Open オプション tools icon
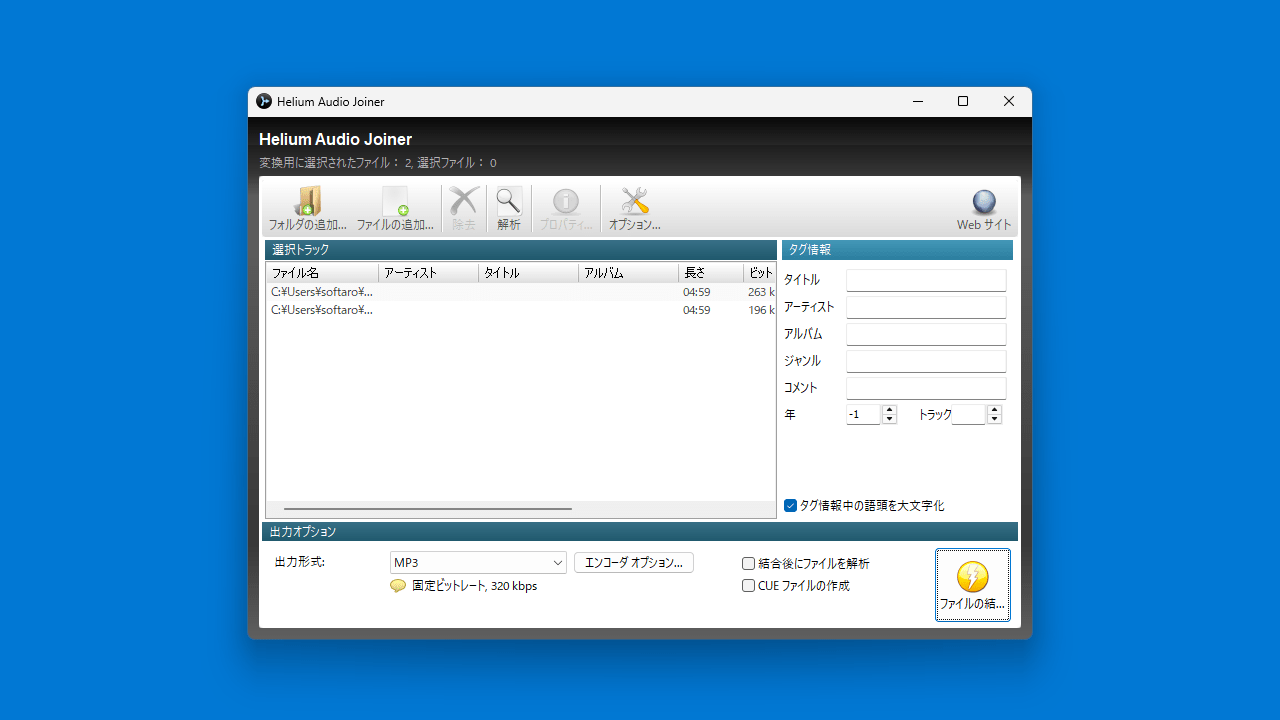 (635, 201)
